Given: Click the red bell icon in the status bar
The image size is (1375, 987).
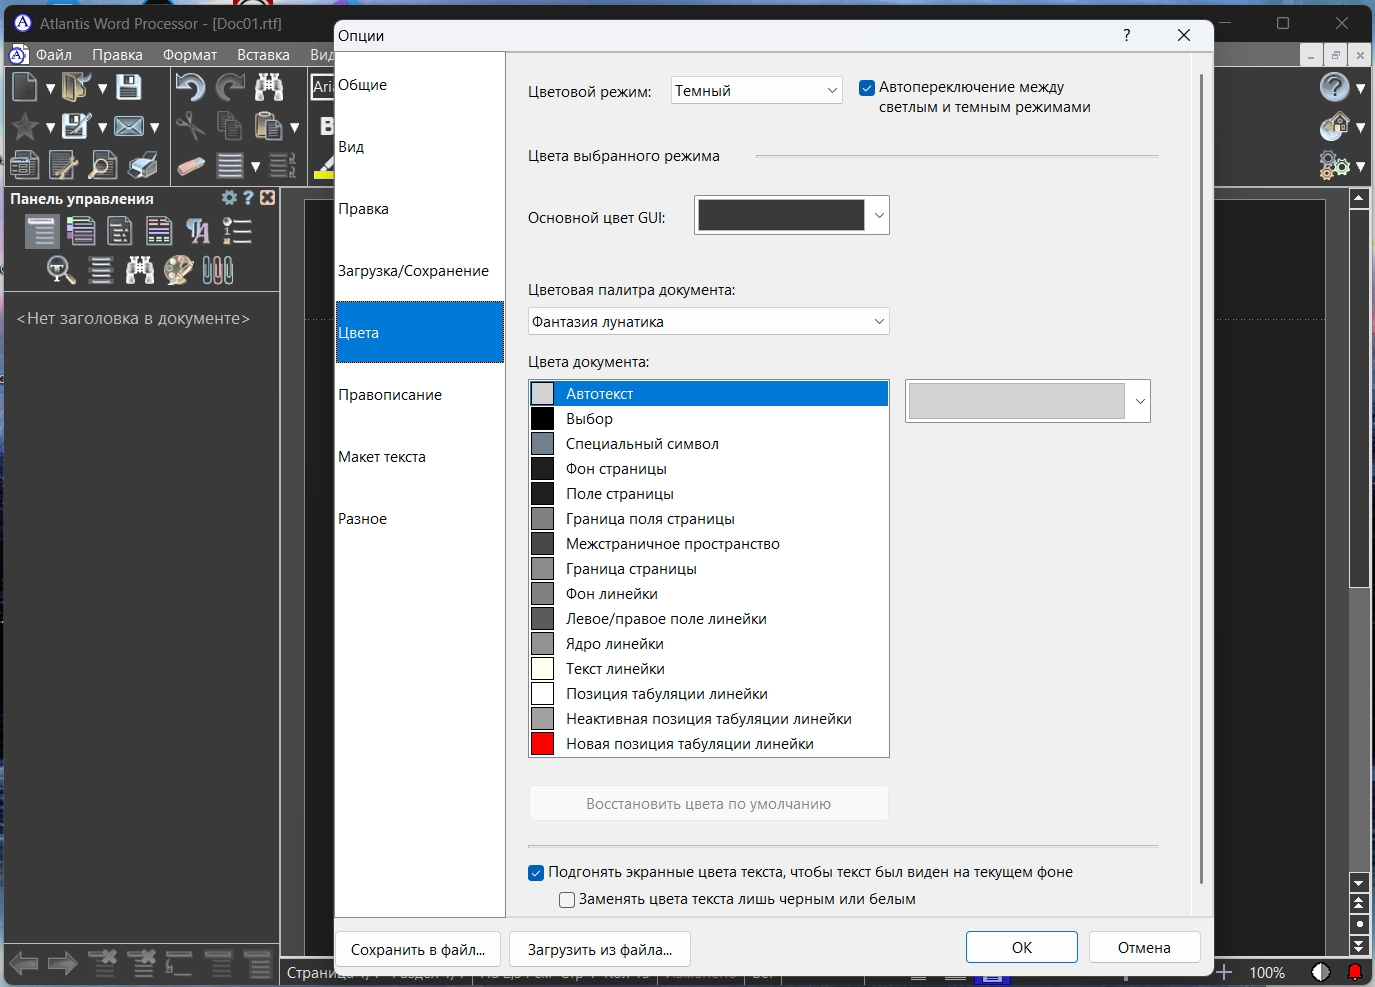Looking at the screenshot, I should pos(1355,972).
